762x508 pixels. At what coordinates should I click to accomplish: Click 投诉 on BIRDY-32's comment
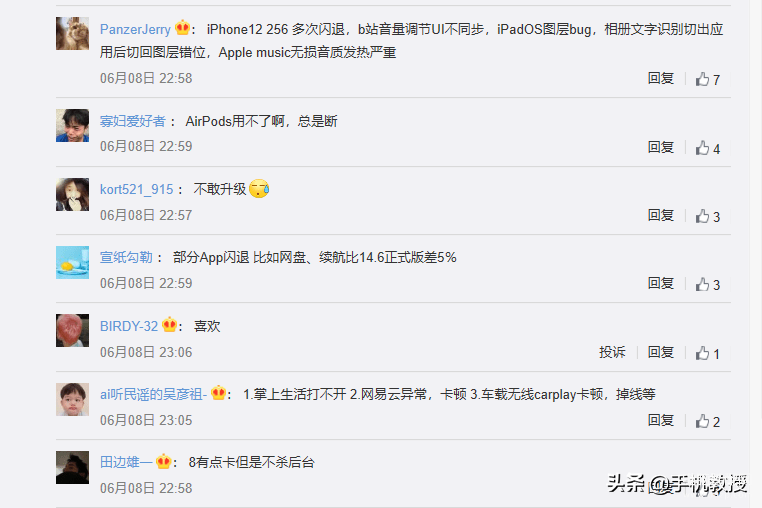[612, 352]
